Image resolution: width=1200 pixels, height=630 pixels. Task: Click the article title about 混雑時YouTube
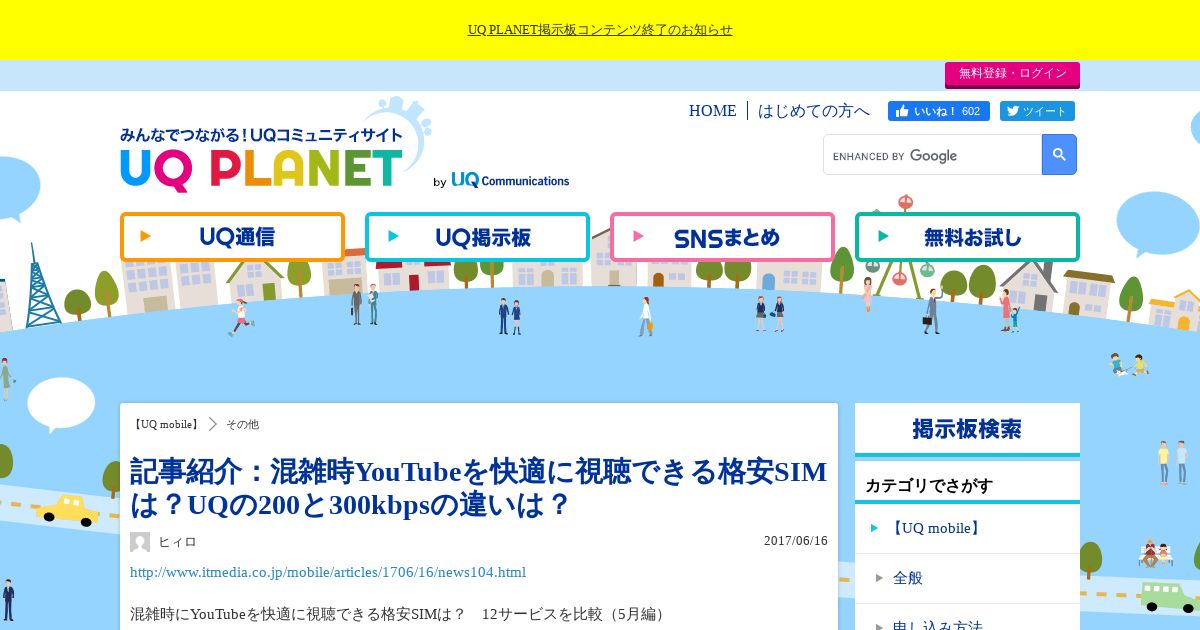(479, 488)
